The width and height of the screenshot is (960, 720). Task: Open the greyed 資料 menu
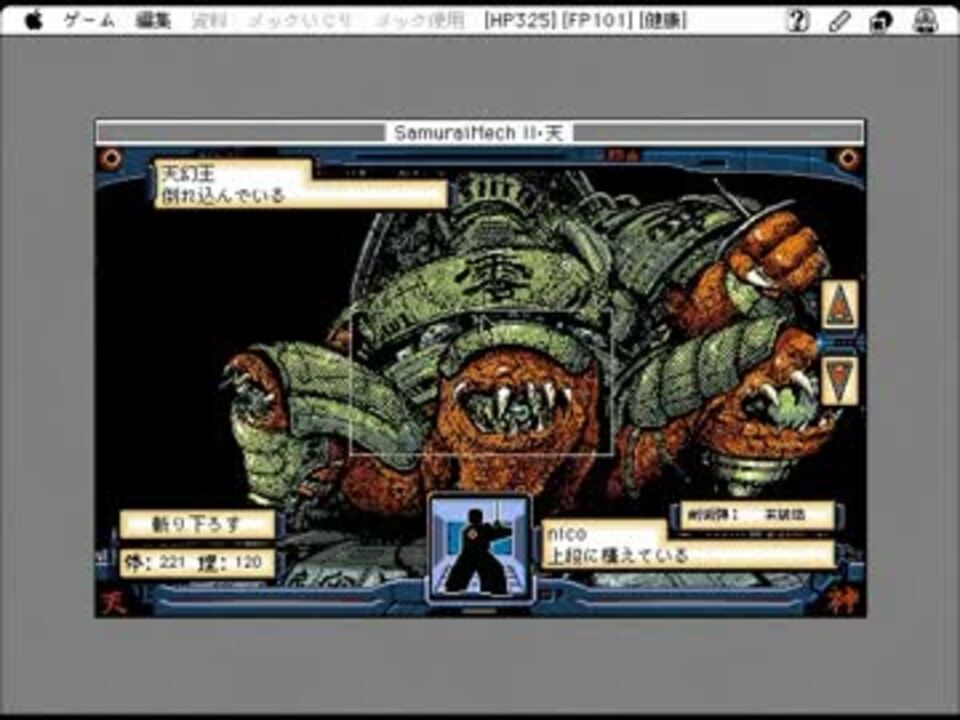click(x=209, y=21)
